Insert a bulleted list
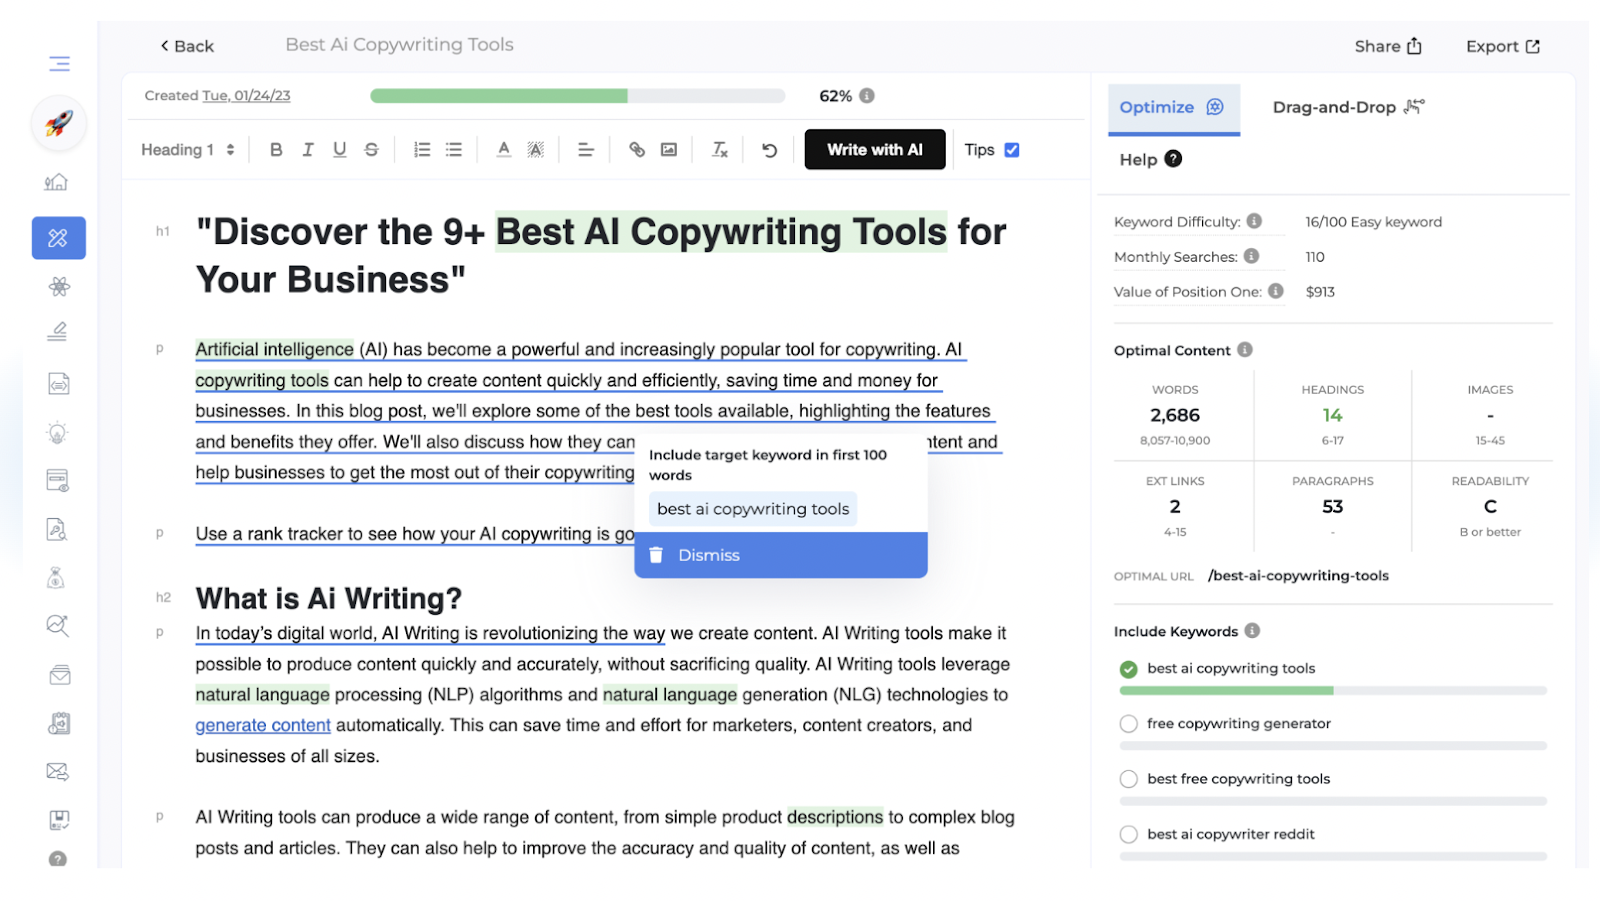The image size is (1600, 901). coord(454,150)
